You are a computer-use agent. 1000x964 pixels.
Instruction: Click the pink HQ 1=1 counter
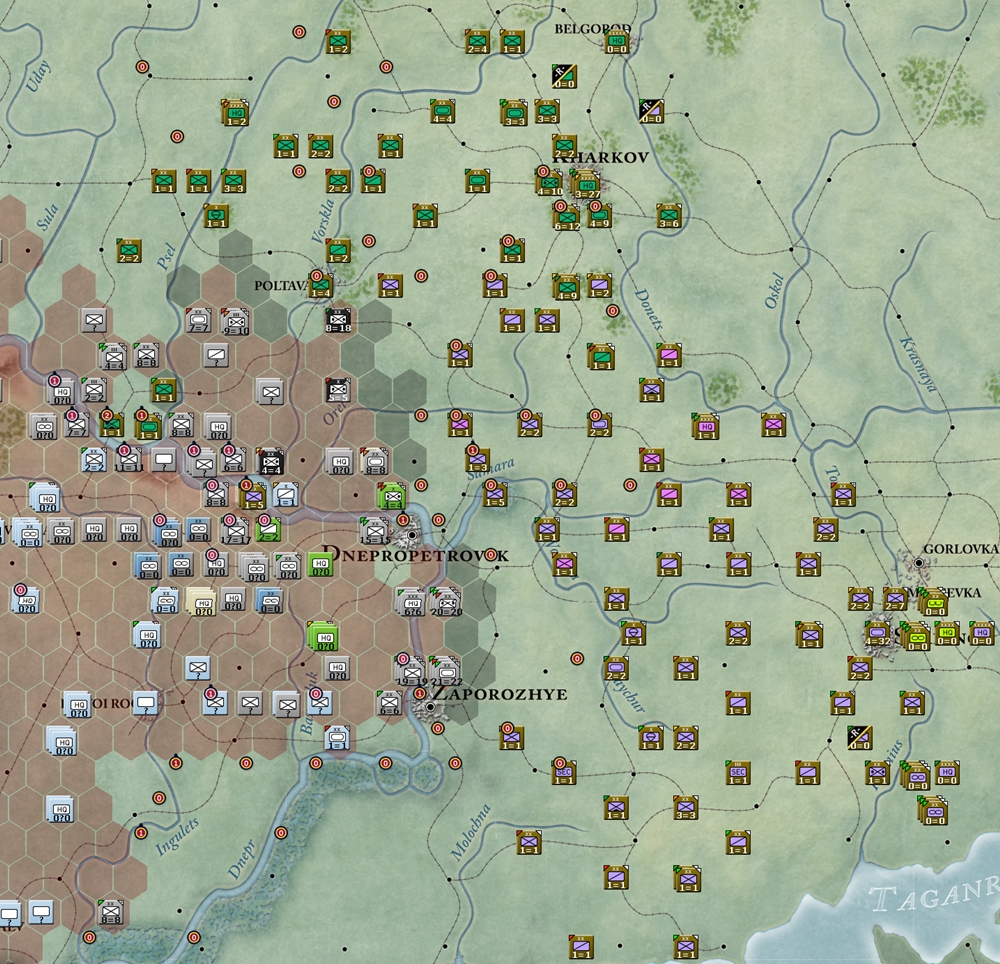(x=705, y=426)
